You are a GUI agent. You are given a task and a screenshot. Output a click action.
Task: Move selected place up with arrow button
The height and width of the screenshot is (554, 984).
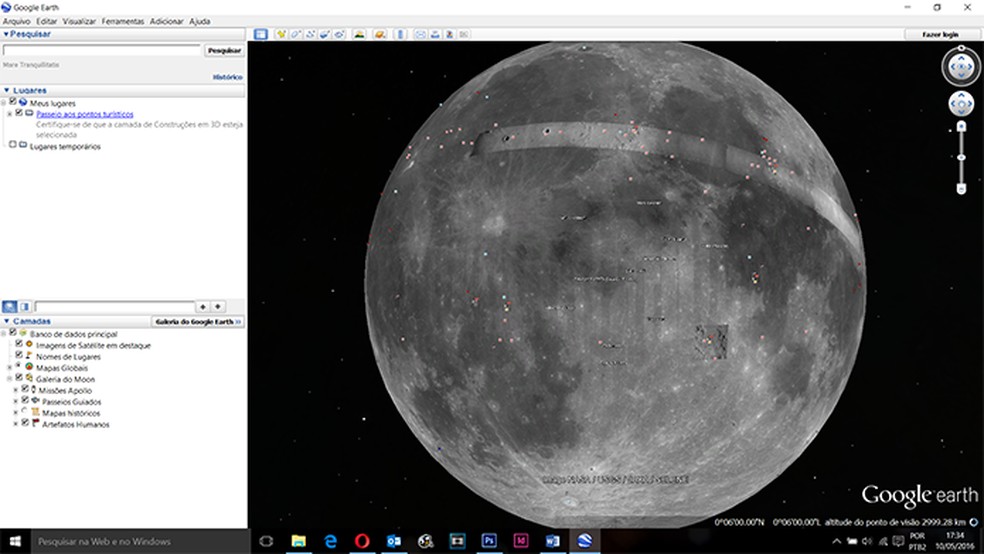pyautogui.click(x=203, y=307)
